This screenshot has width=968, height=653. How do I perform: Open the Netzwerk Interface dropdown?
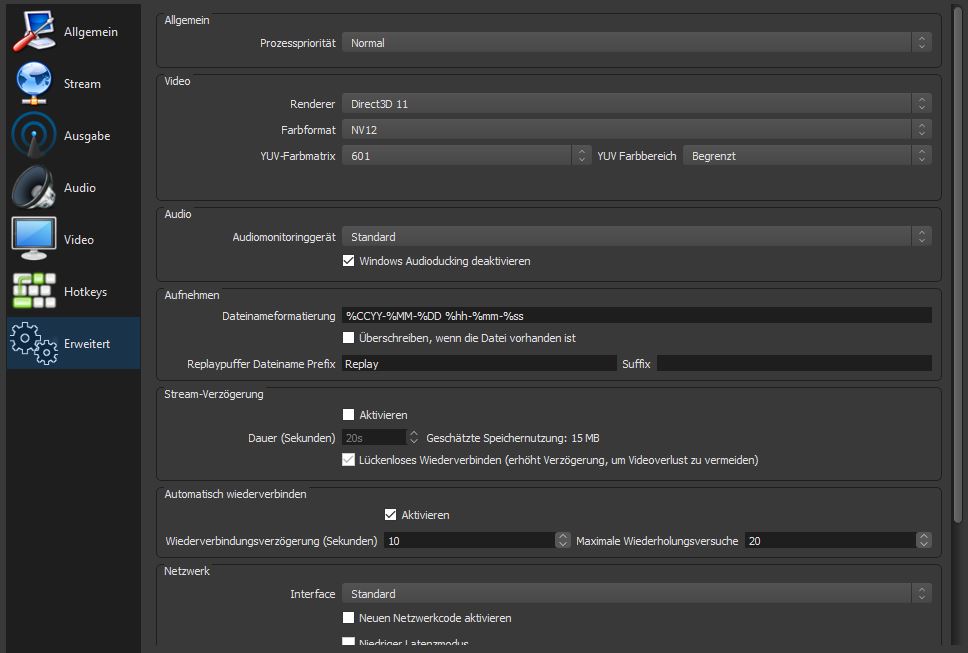pyautogui.click(x=636, y=593)
